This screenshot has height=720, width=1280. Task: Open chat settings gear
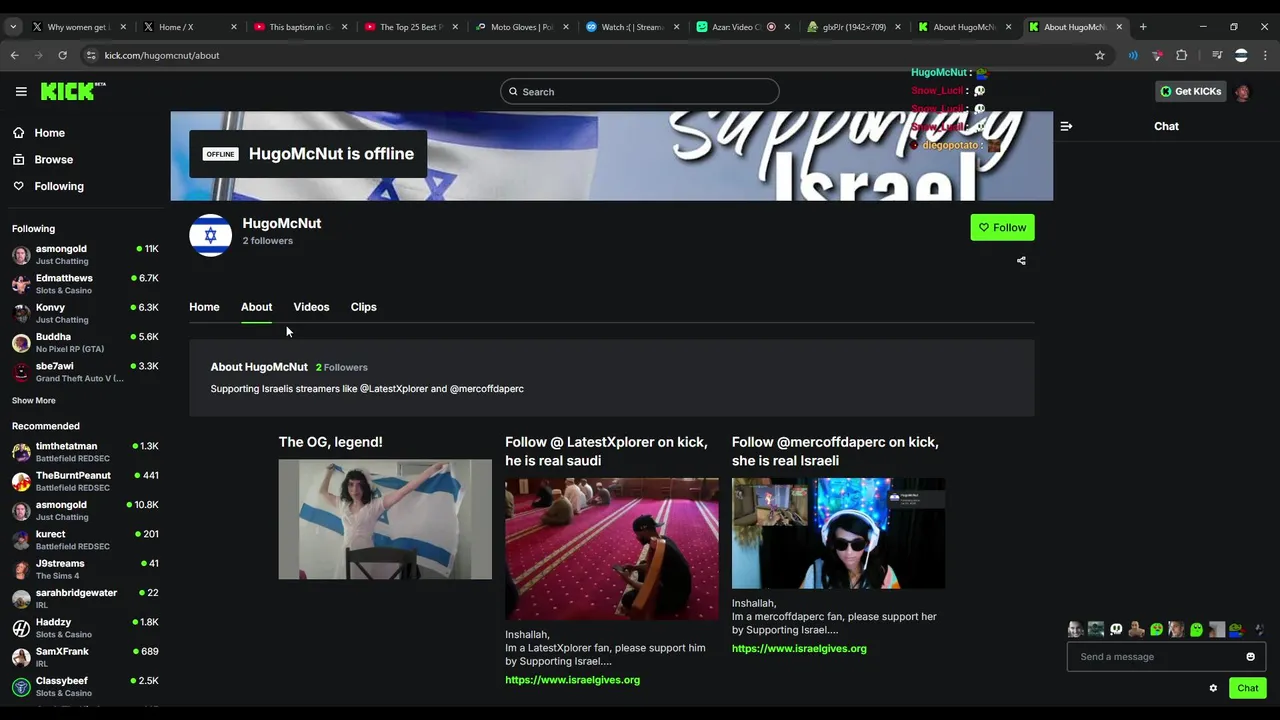1213,688
